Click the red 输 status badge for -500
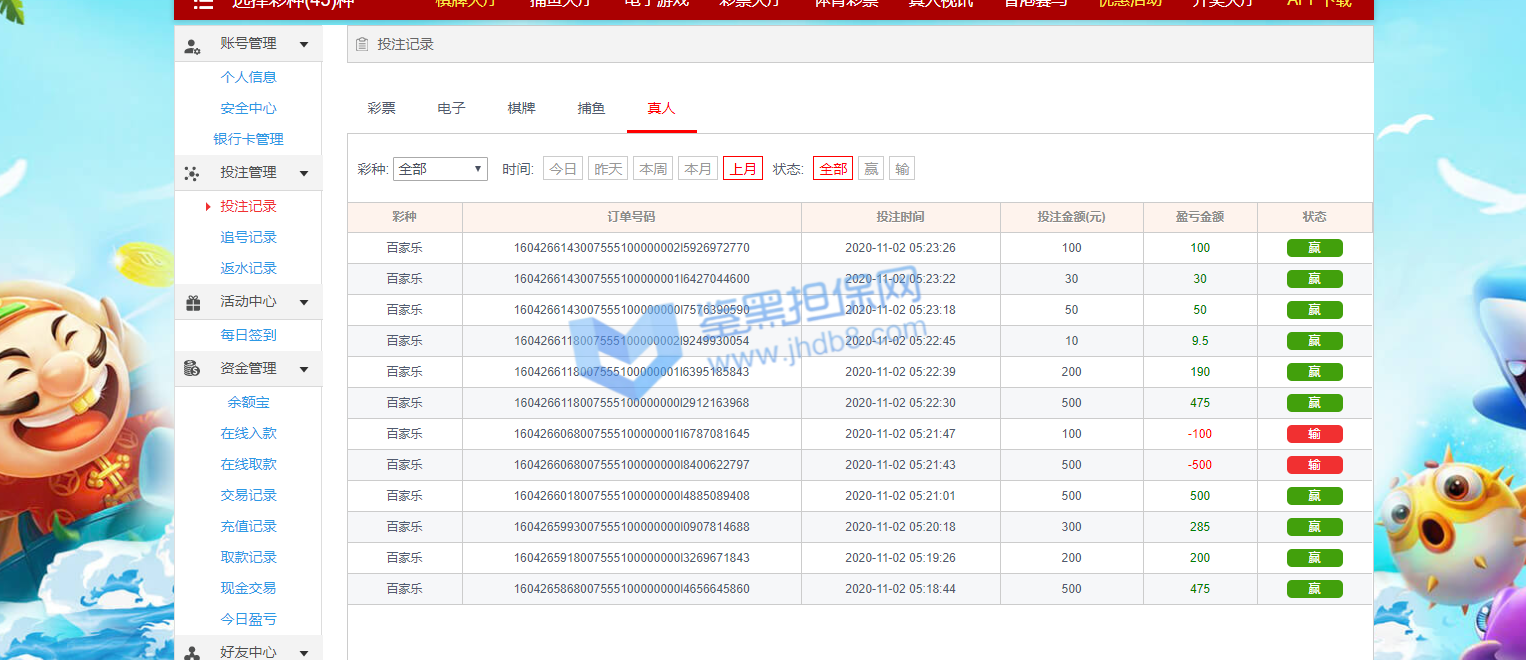Screen dimensions: 1526x660 (x=1314, y=465)
